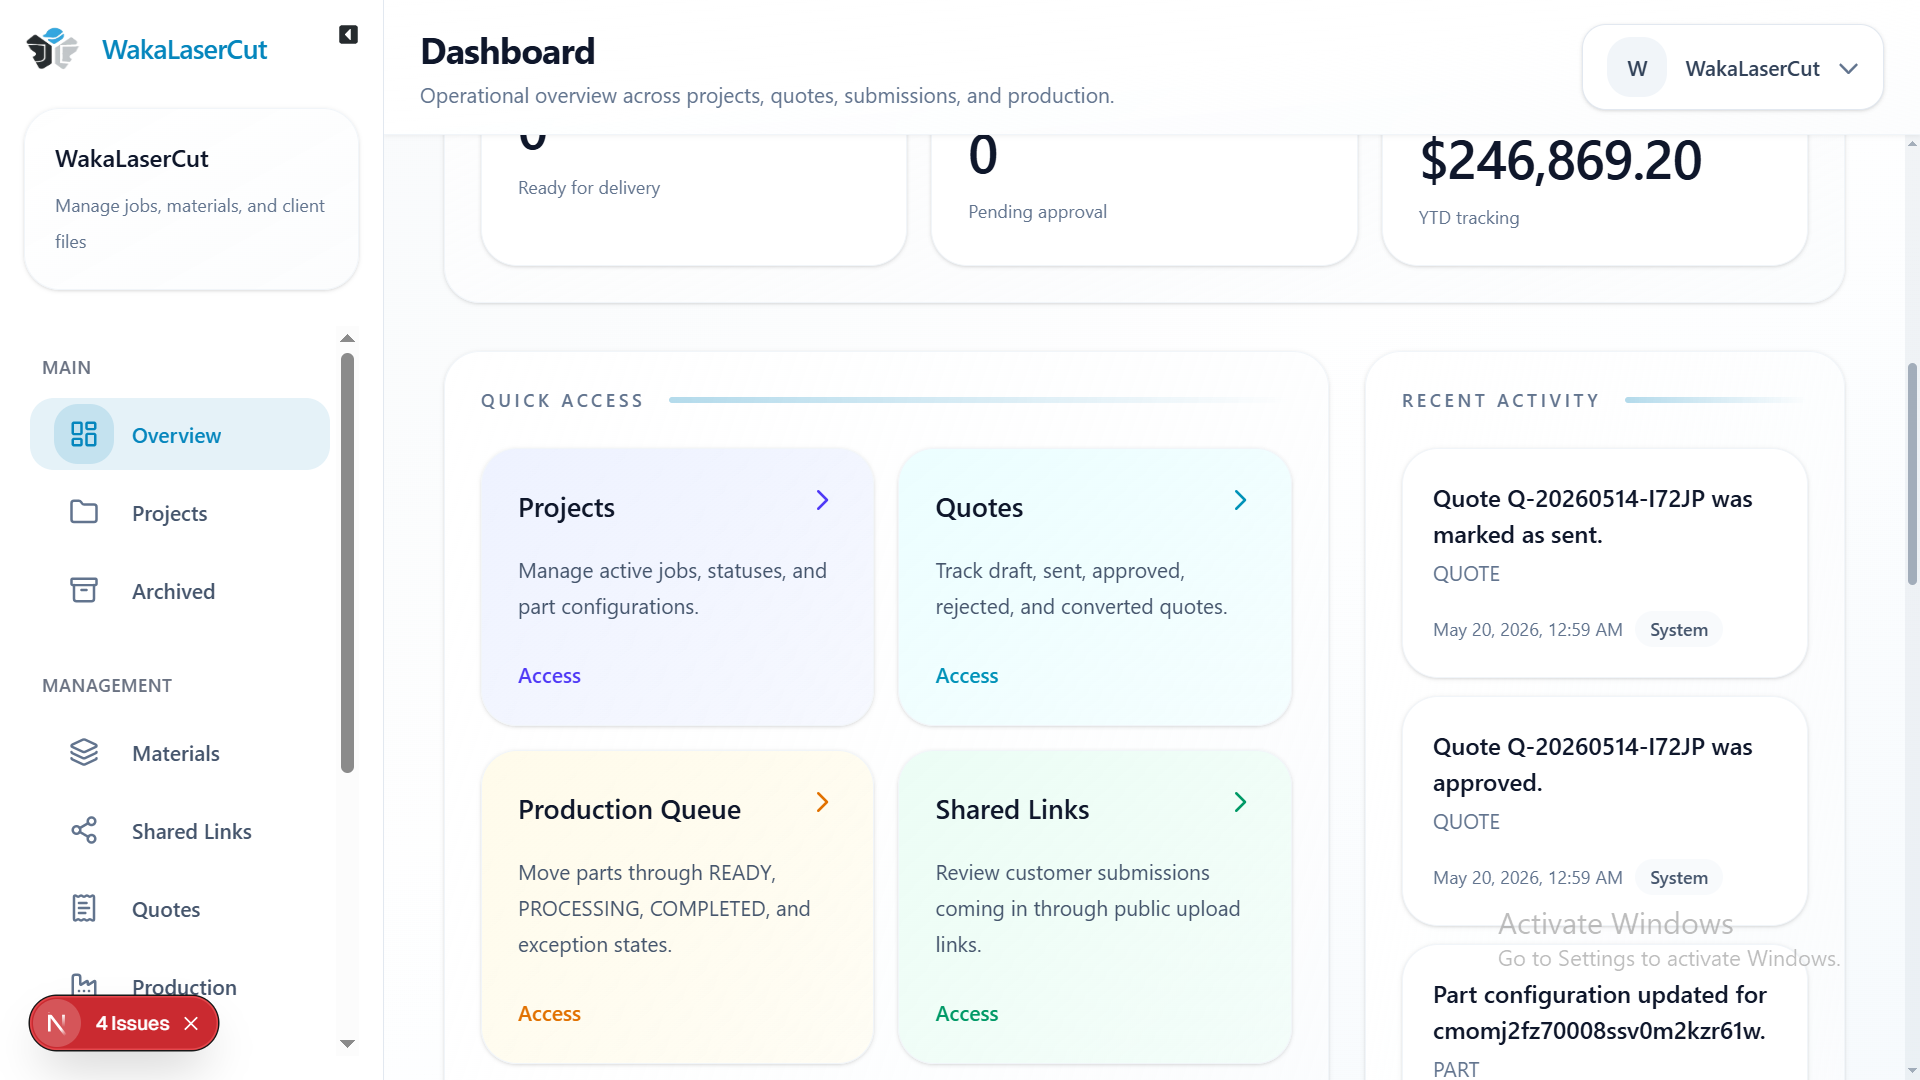This screenshot has width=1920, height=1080.
Task: Click the Materials layers icon
Action: tap(84, 752)
